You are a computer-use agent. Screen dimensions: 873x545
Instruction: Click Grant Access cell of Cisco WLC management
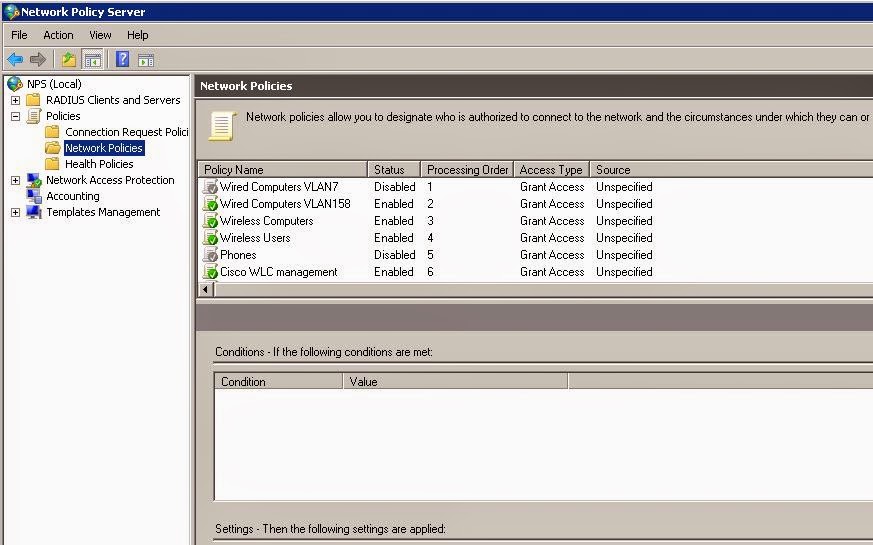tap(552, 272)
